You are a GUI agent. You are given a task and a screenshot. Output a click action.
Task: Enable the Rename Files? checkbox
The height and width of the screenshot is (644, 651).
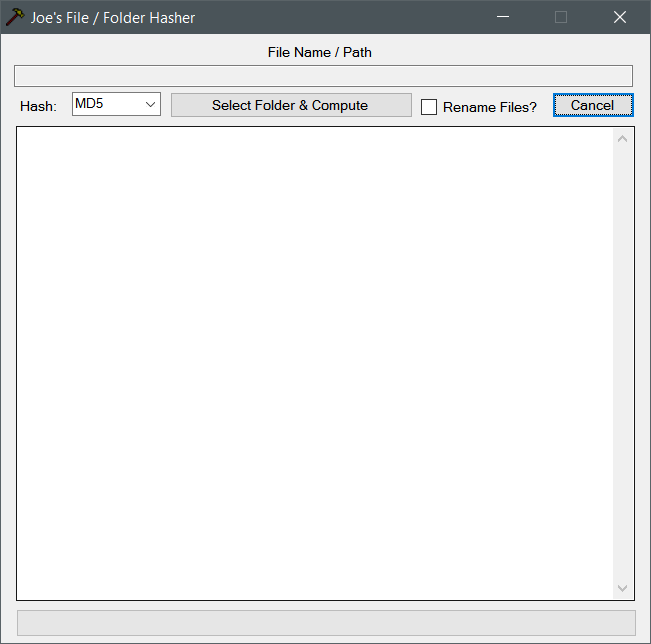click(x=429, y=107)
